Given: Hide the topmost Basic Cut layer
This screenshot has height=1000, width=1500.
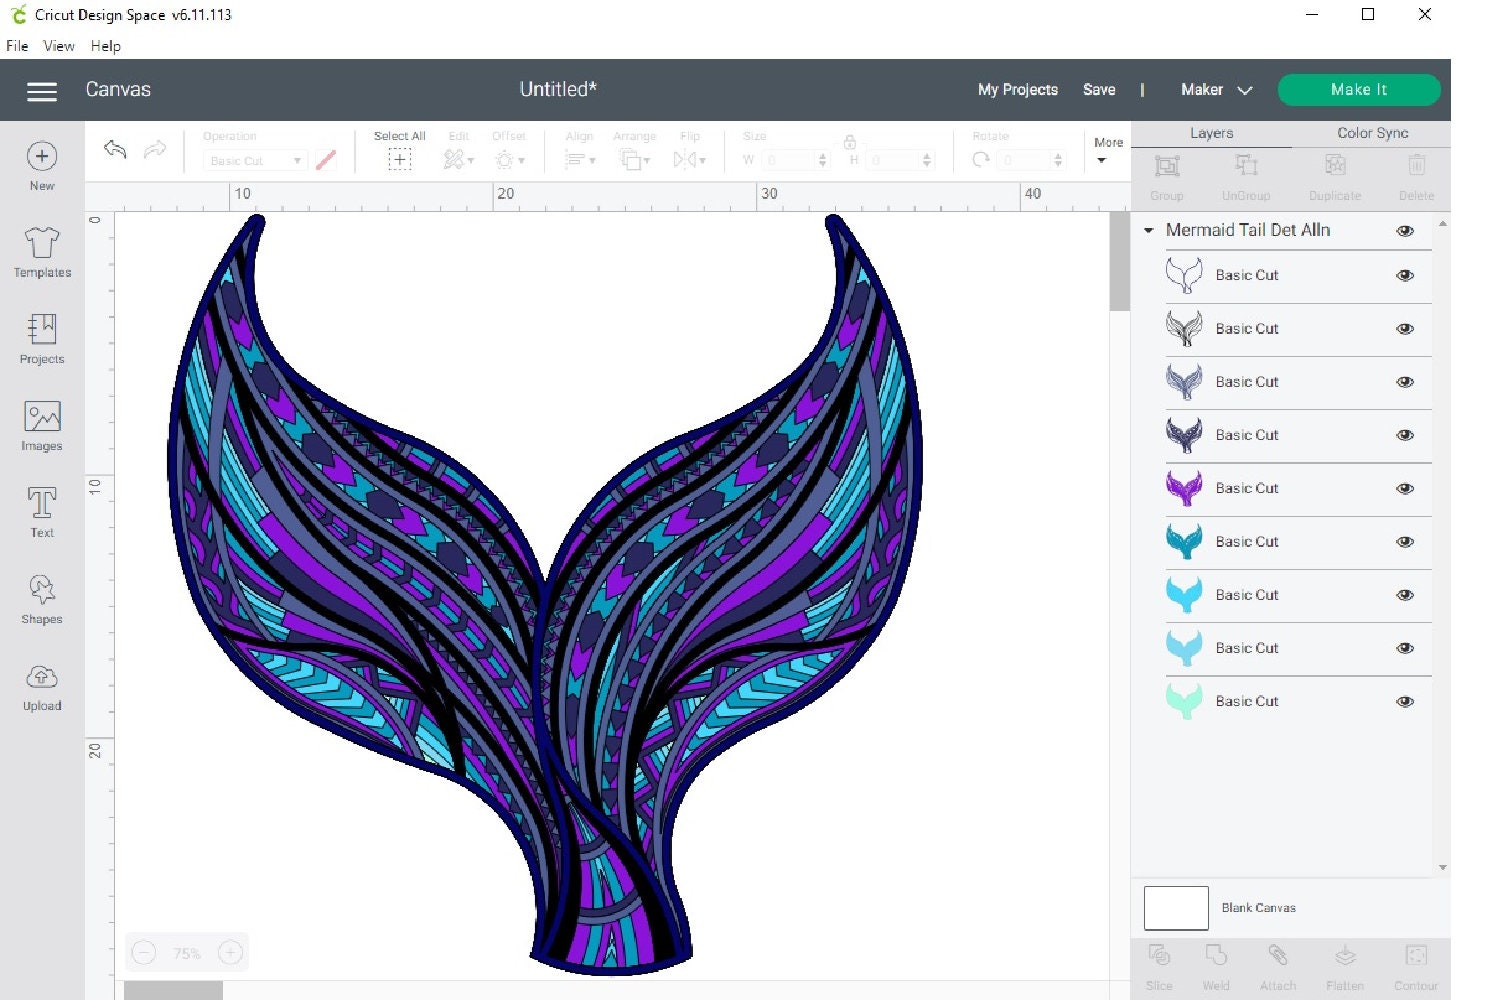Looking at the screenshot, I should [1405, 275].
